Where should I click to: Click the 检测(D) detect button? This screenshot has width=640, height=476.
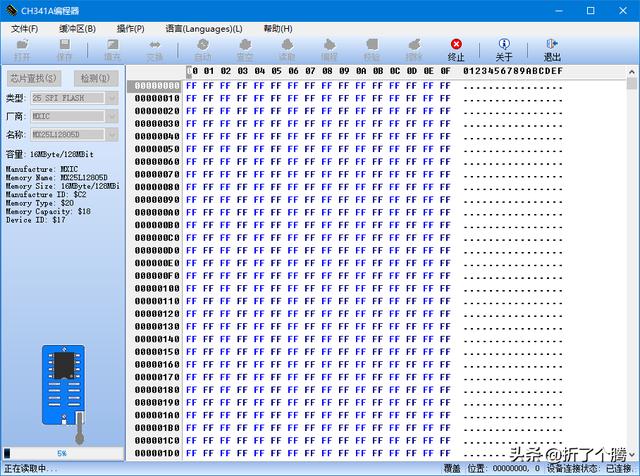point(96,78)
